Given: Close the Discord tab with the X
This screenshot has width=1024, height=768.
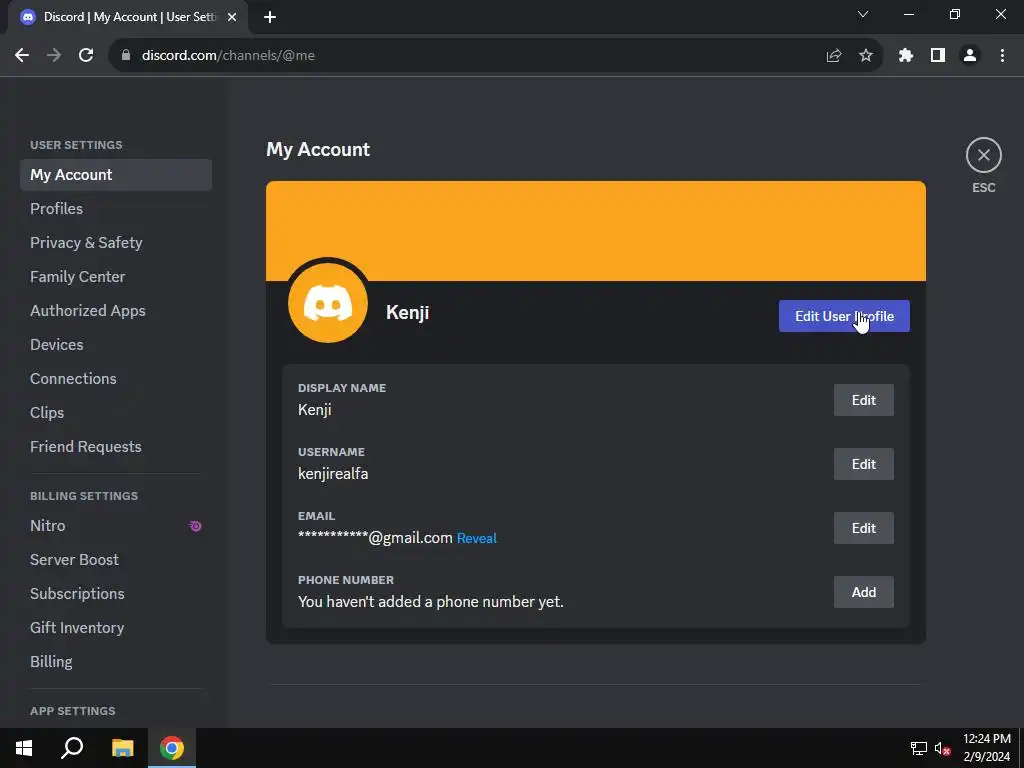Looking at the screenshot, I should (x=232, y=18).
